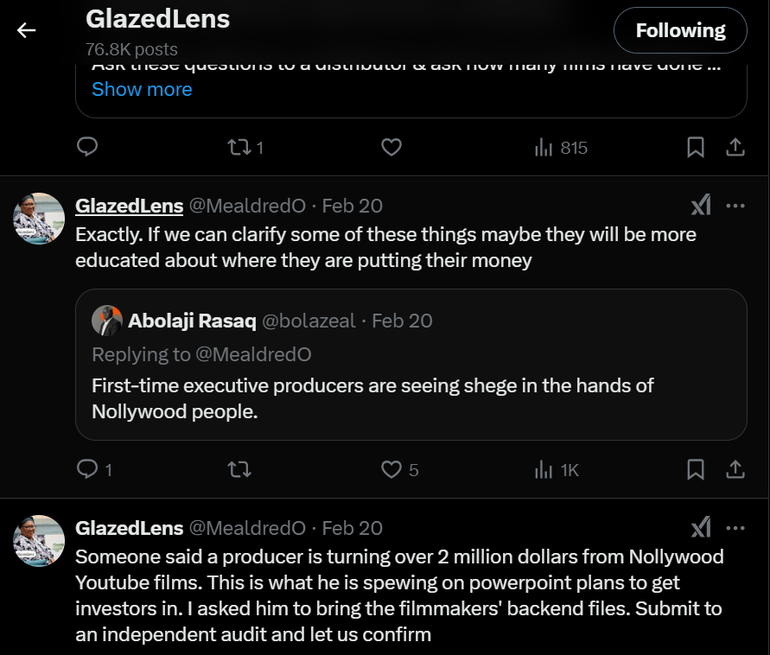Reply to the post with 1 comment
Viewport: 770px width, 655px height.
point(88,469)
